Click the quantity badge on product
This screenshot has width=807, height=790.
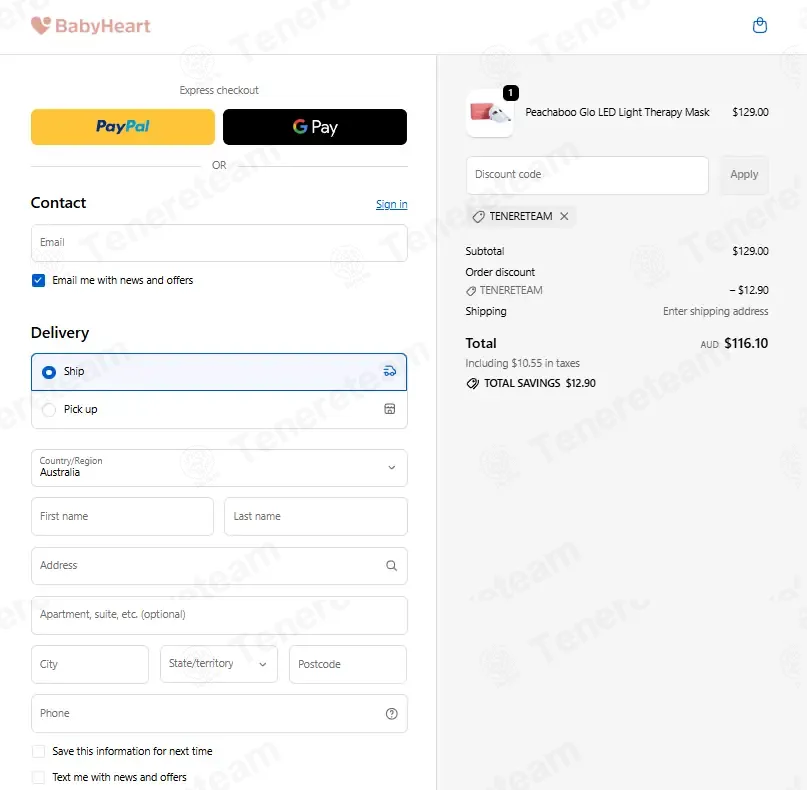click(x=511, y=93)
